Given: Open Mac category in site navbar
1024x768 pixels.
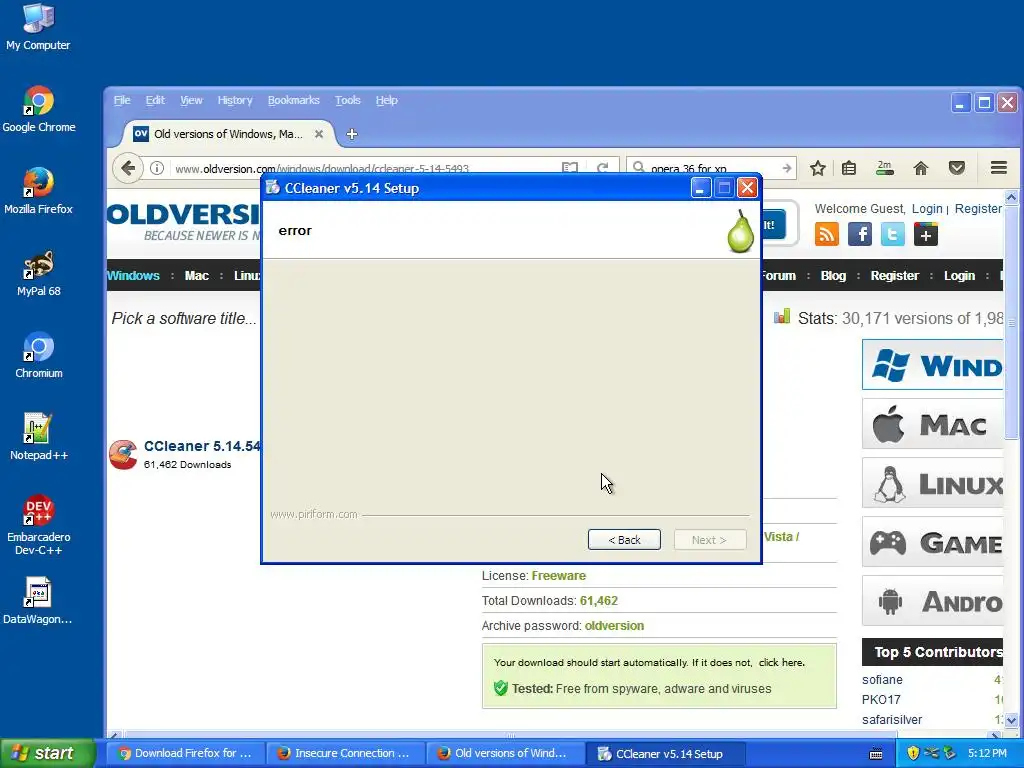Looking at the screenshot, I should (197, 276).
